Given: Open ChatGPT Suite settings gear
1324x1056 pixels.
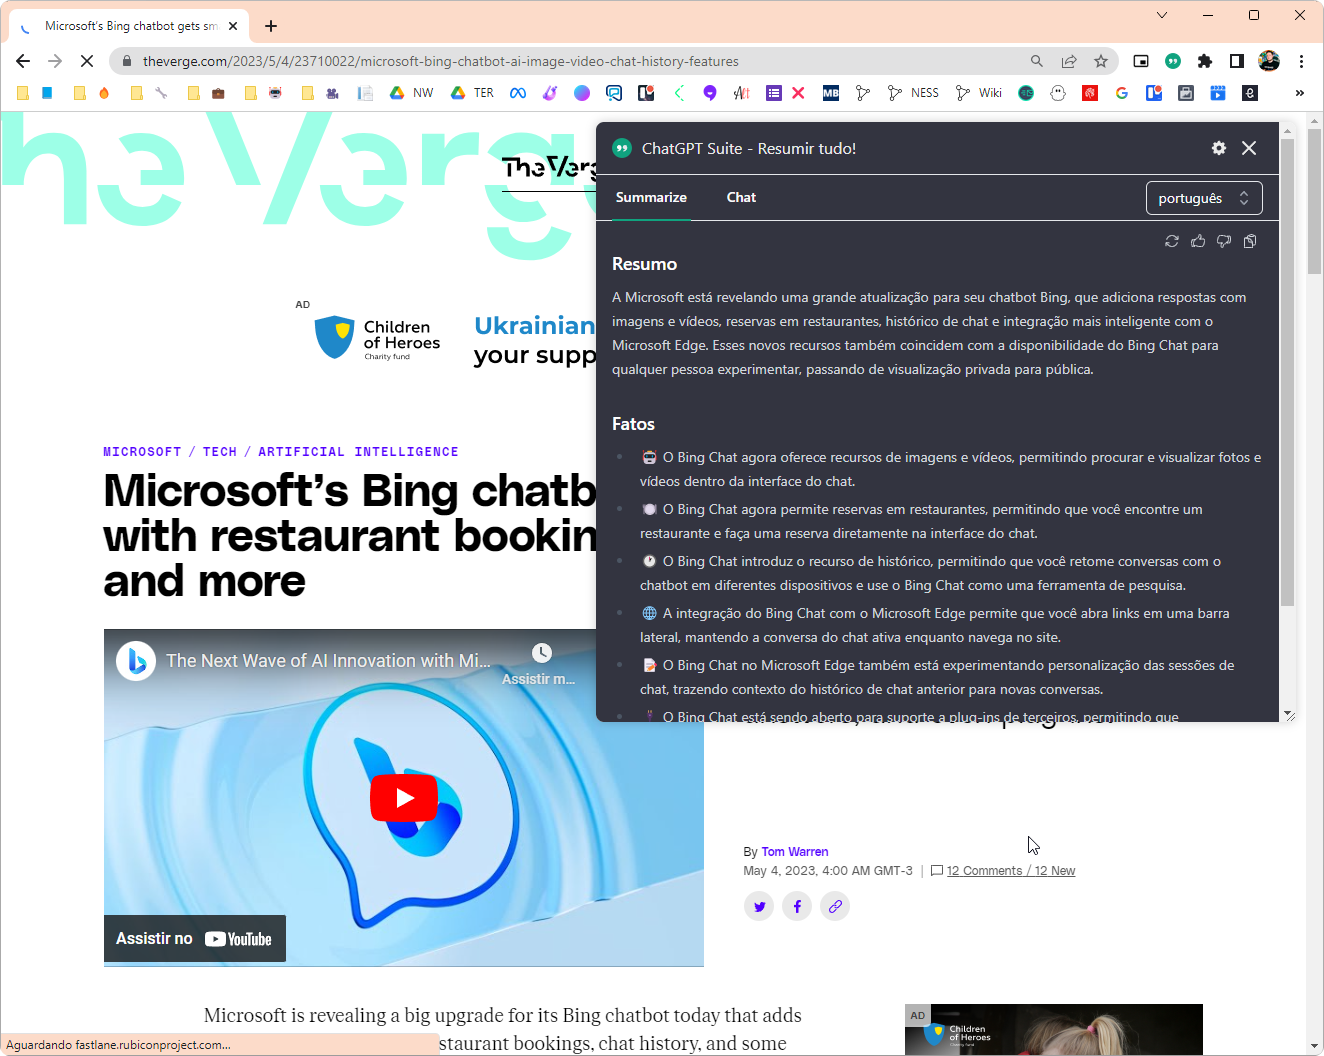Looking at the screenshot, I should (x=1218, y=148).
